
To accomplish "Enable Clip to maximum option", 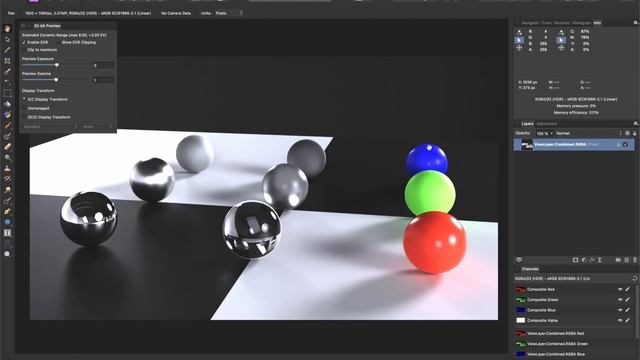I will (24, 50).
